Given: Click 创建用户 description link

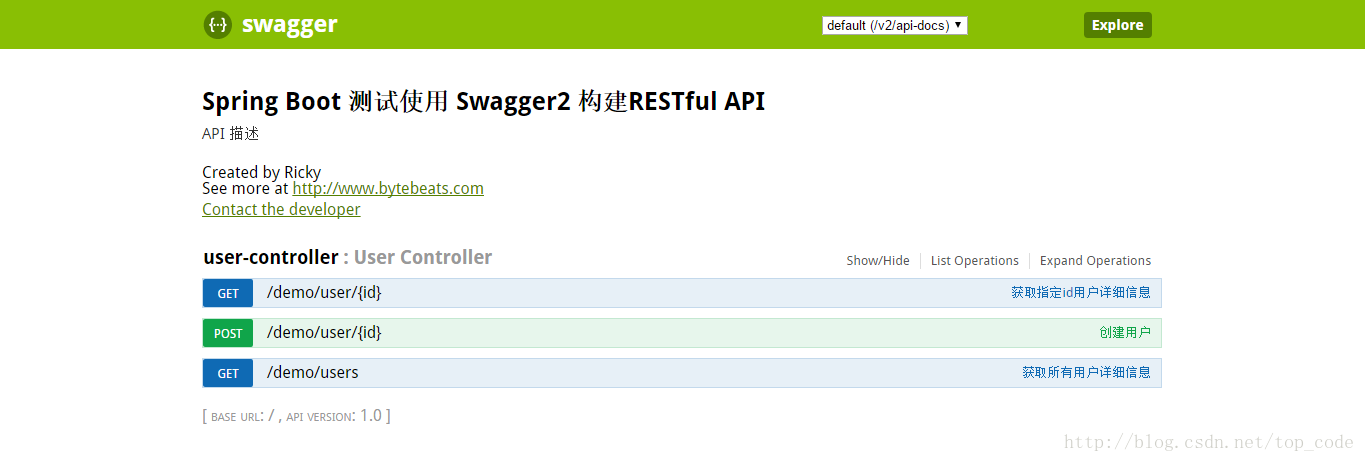Looking at the screenshot, I should tap(1125, 332).
